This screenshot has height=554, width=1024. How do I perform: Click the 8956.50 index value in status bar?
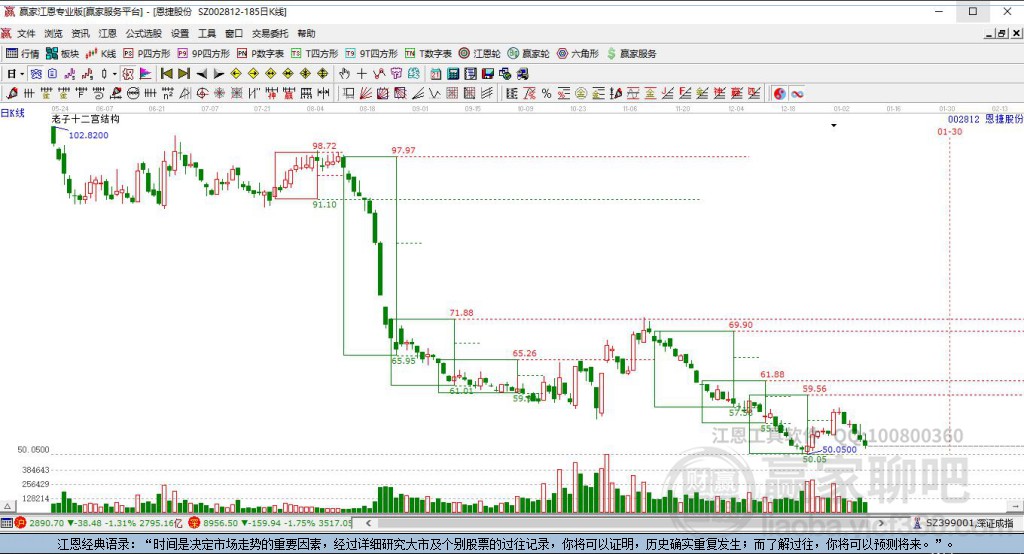[x=220, y=523]
